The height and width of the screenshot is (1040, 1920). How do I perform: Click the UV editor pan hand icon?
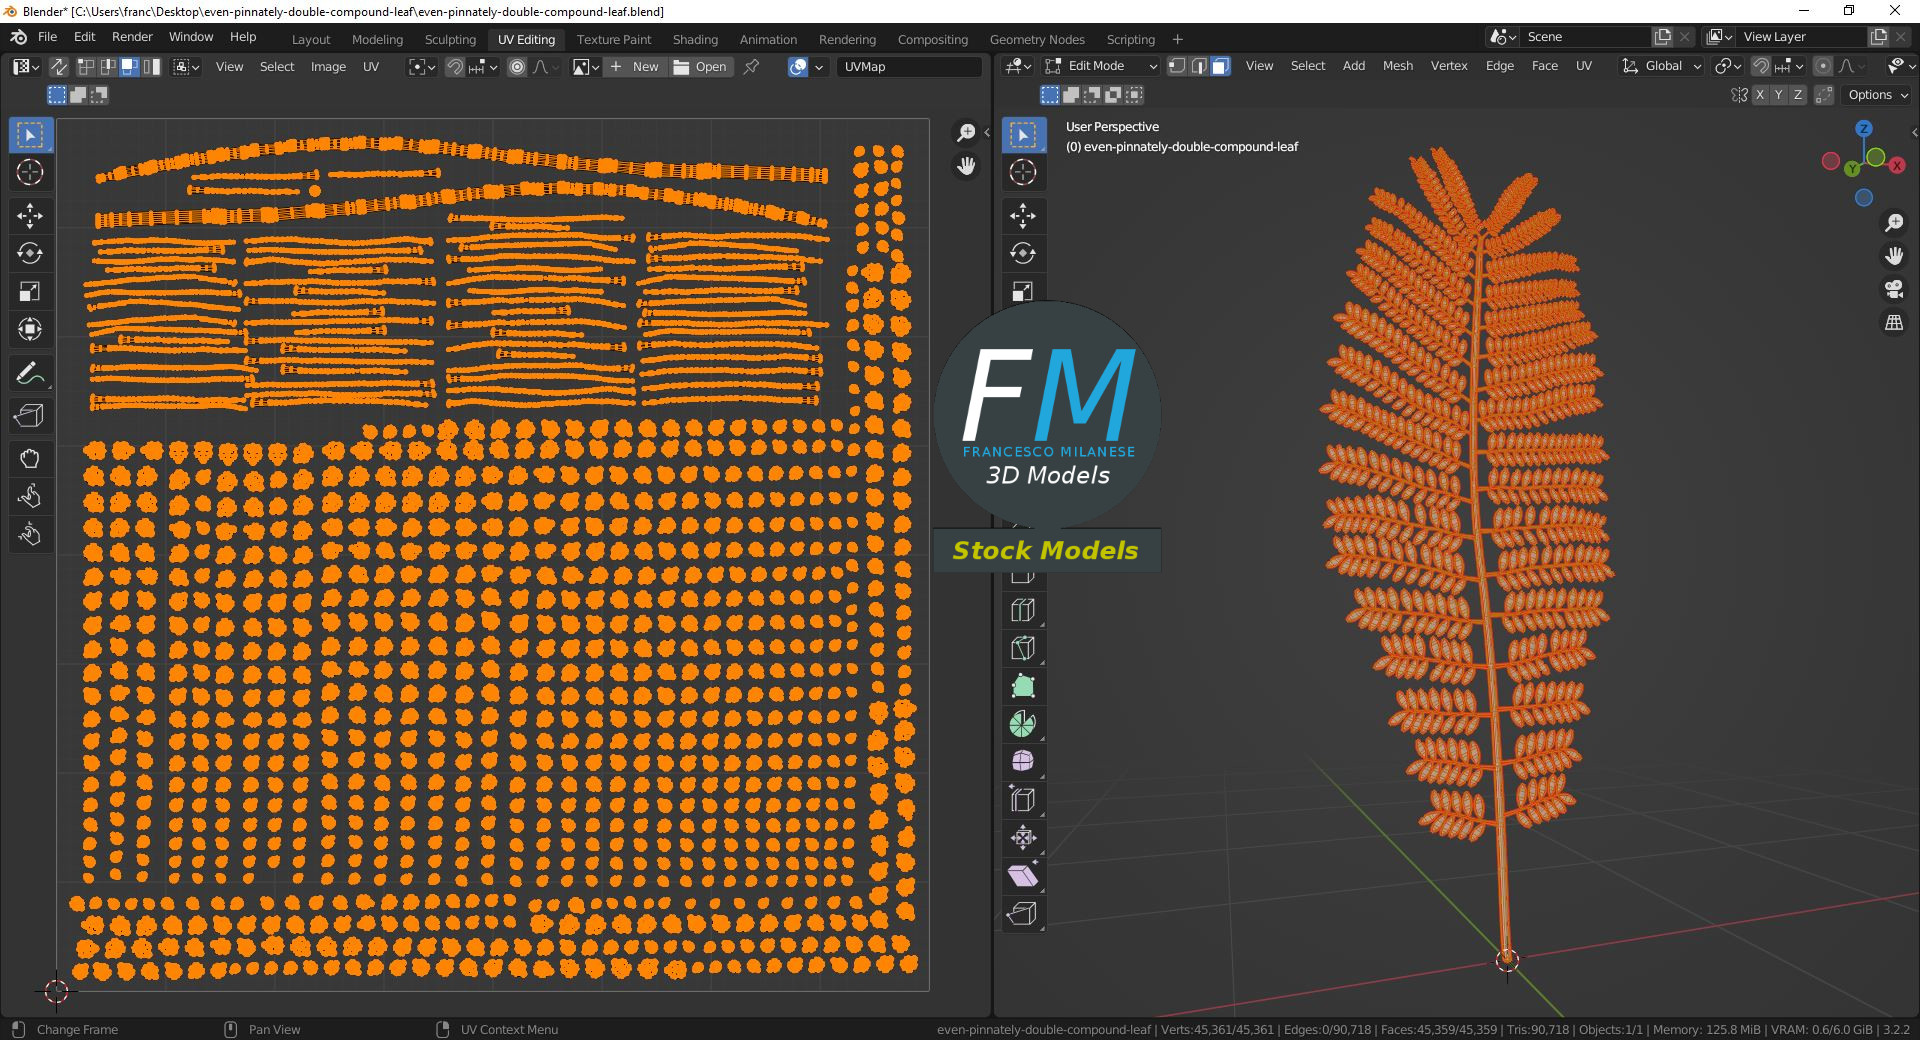(x=966, y=166)
